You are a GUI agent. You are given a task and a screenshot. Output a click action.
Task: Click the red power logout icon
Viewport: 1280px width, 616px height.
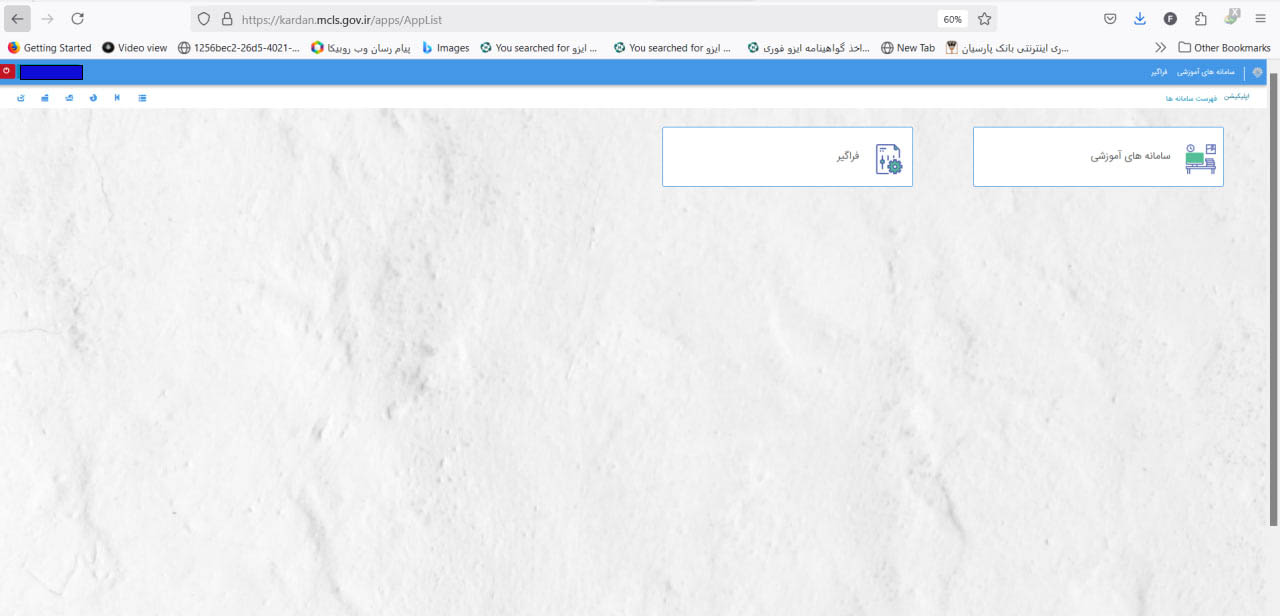(7, 71)
